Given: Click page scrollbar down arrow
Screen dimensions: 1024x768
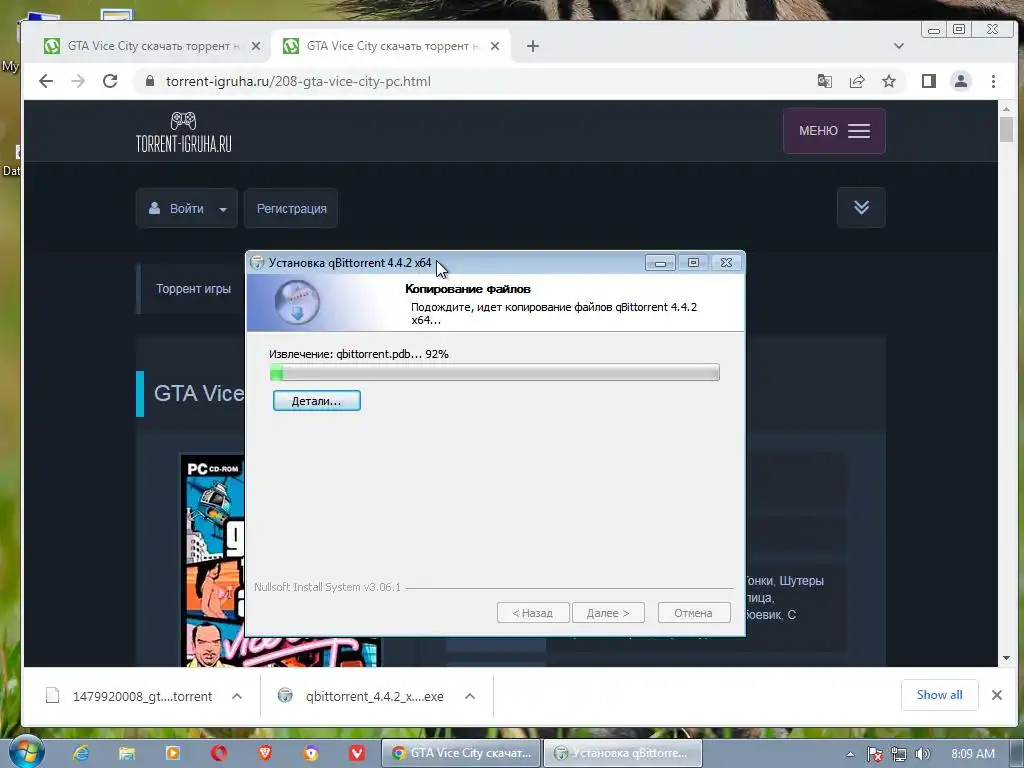Looking at the screenshot, I should point(1006,658).
